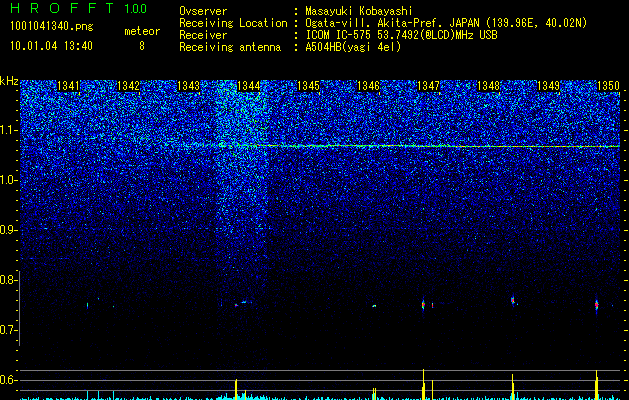
Task: Click the Ovserver label
Action: point(203,11)
